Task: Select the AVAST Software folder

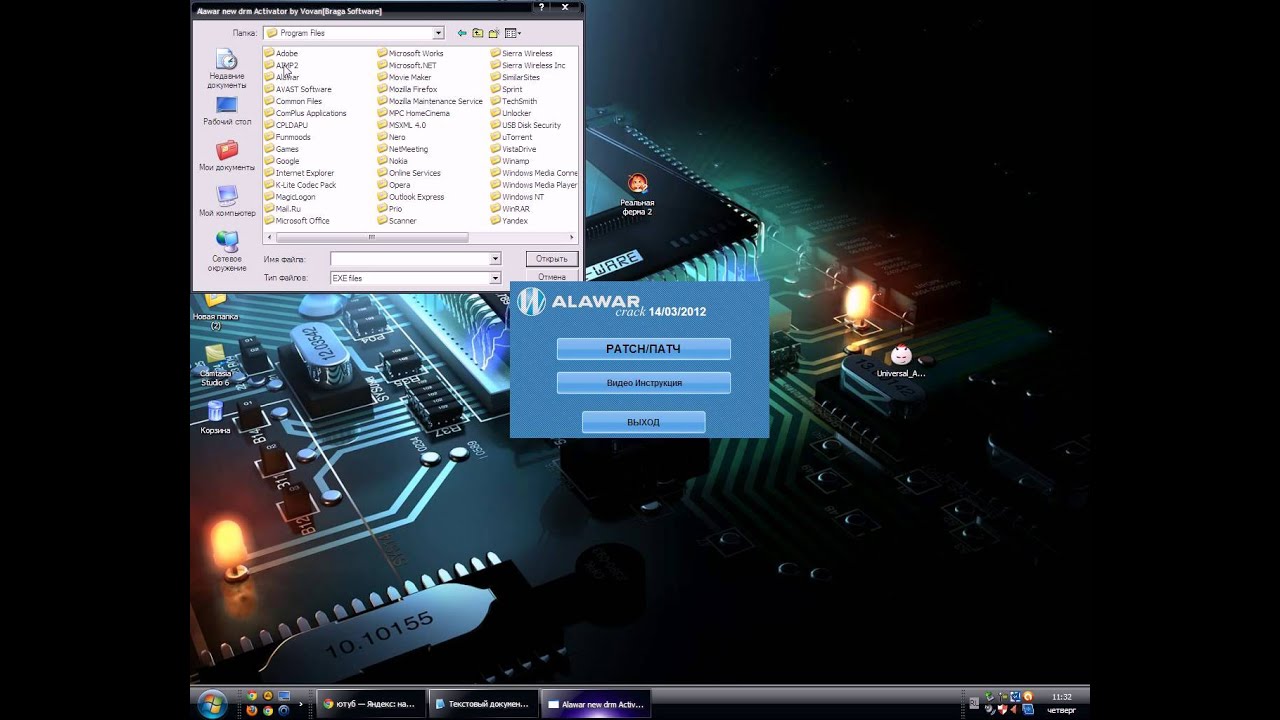Action: pos(298,89)
